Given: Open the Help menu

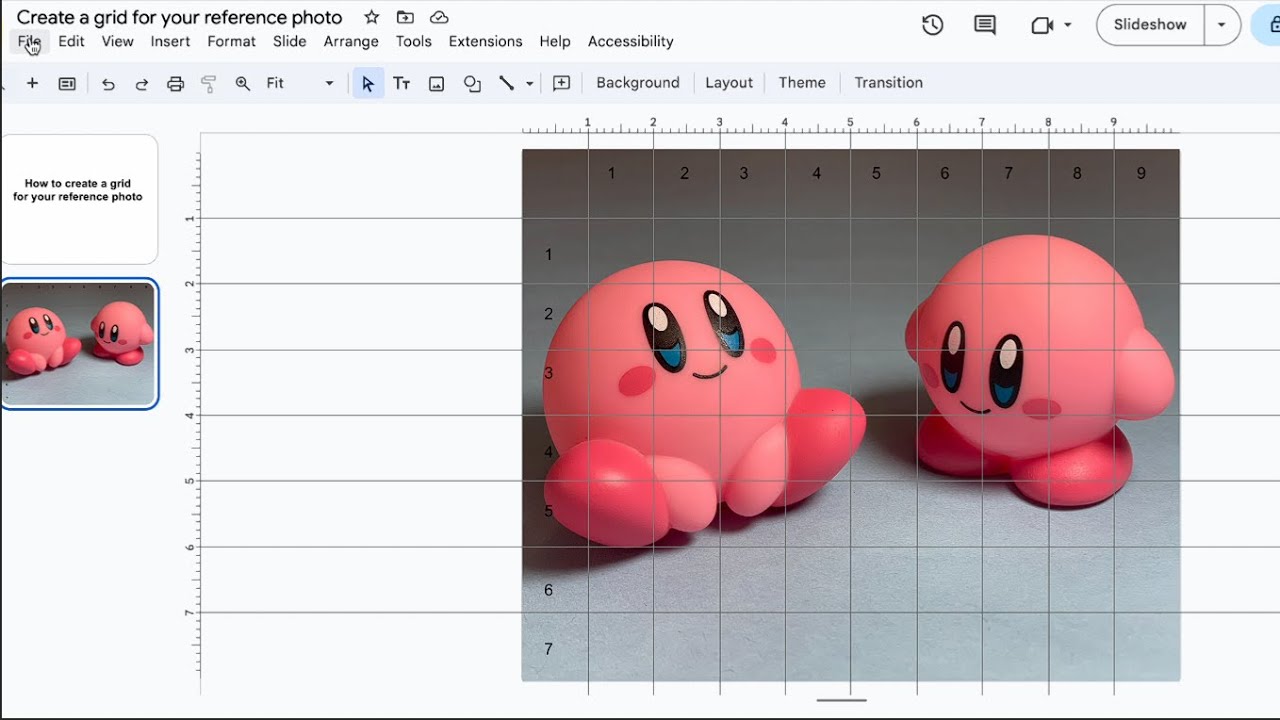Looking at the screenshot, I should 555,41.
